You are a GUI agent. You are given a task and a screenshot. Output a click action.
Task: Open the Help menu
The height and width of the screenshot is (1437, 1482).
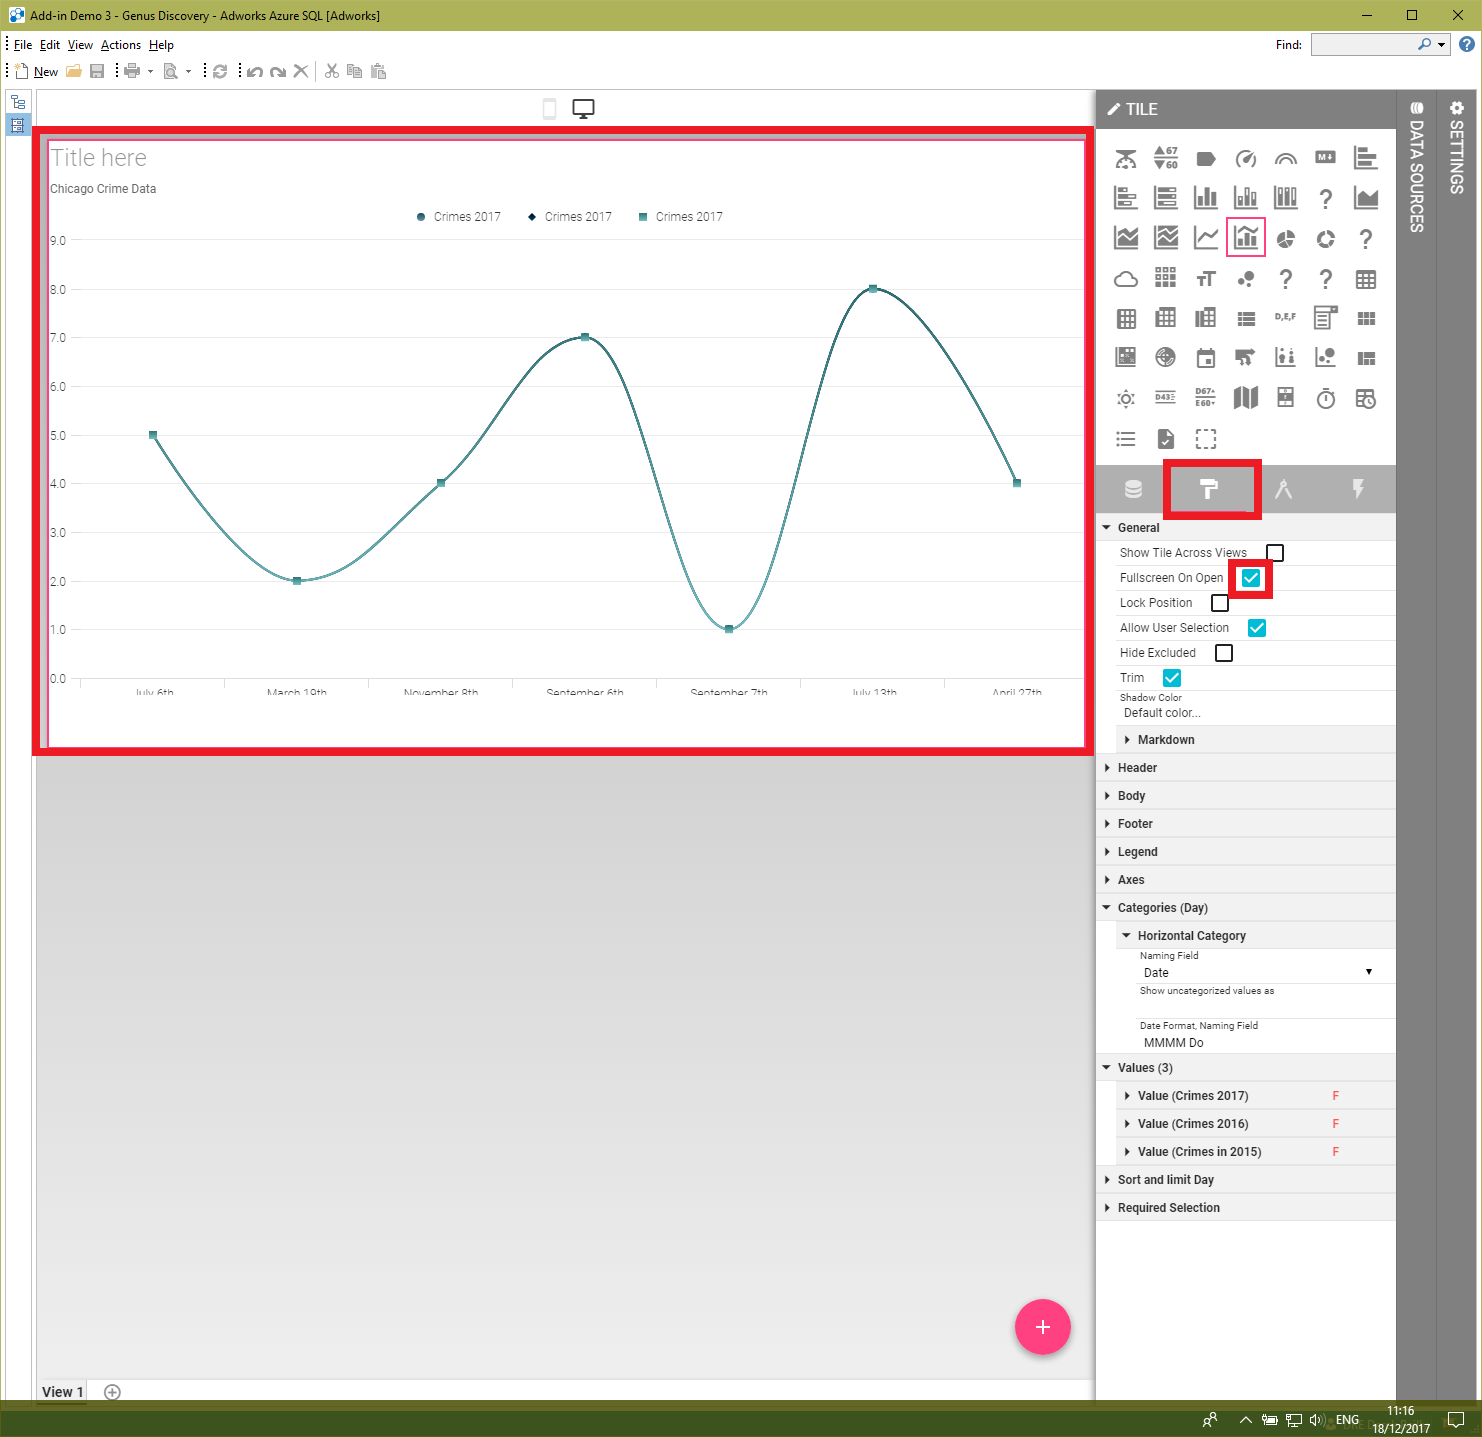[x=161, y=45]
